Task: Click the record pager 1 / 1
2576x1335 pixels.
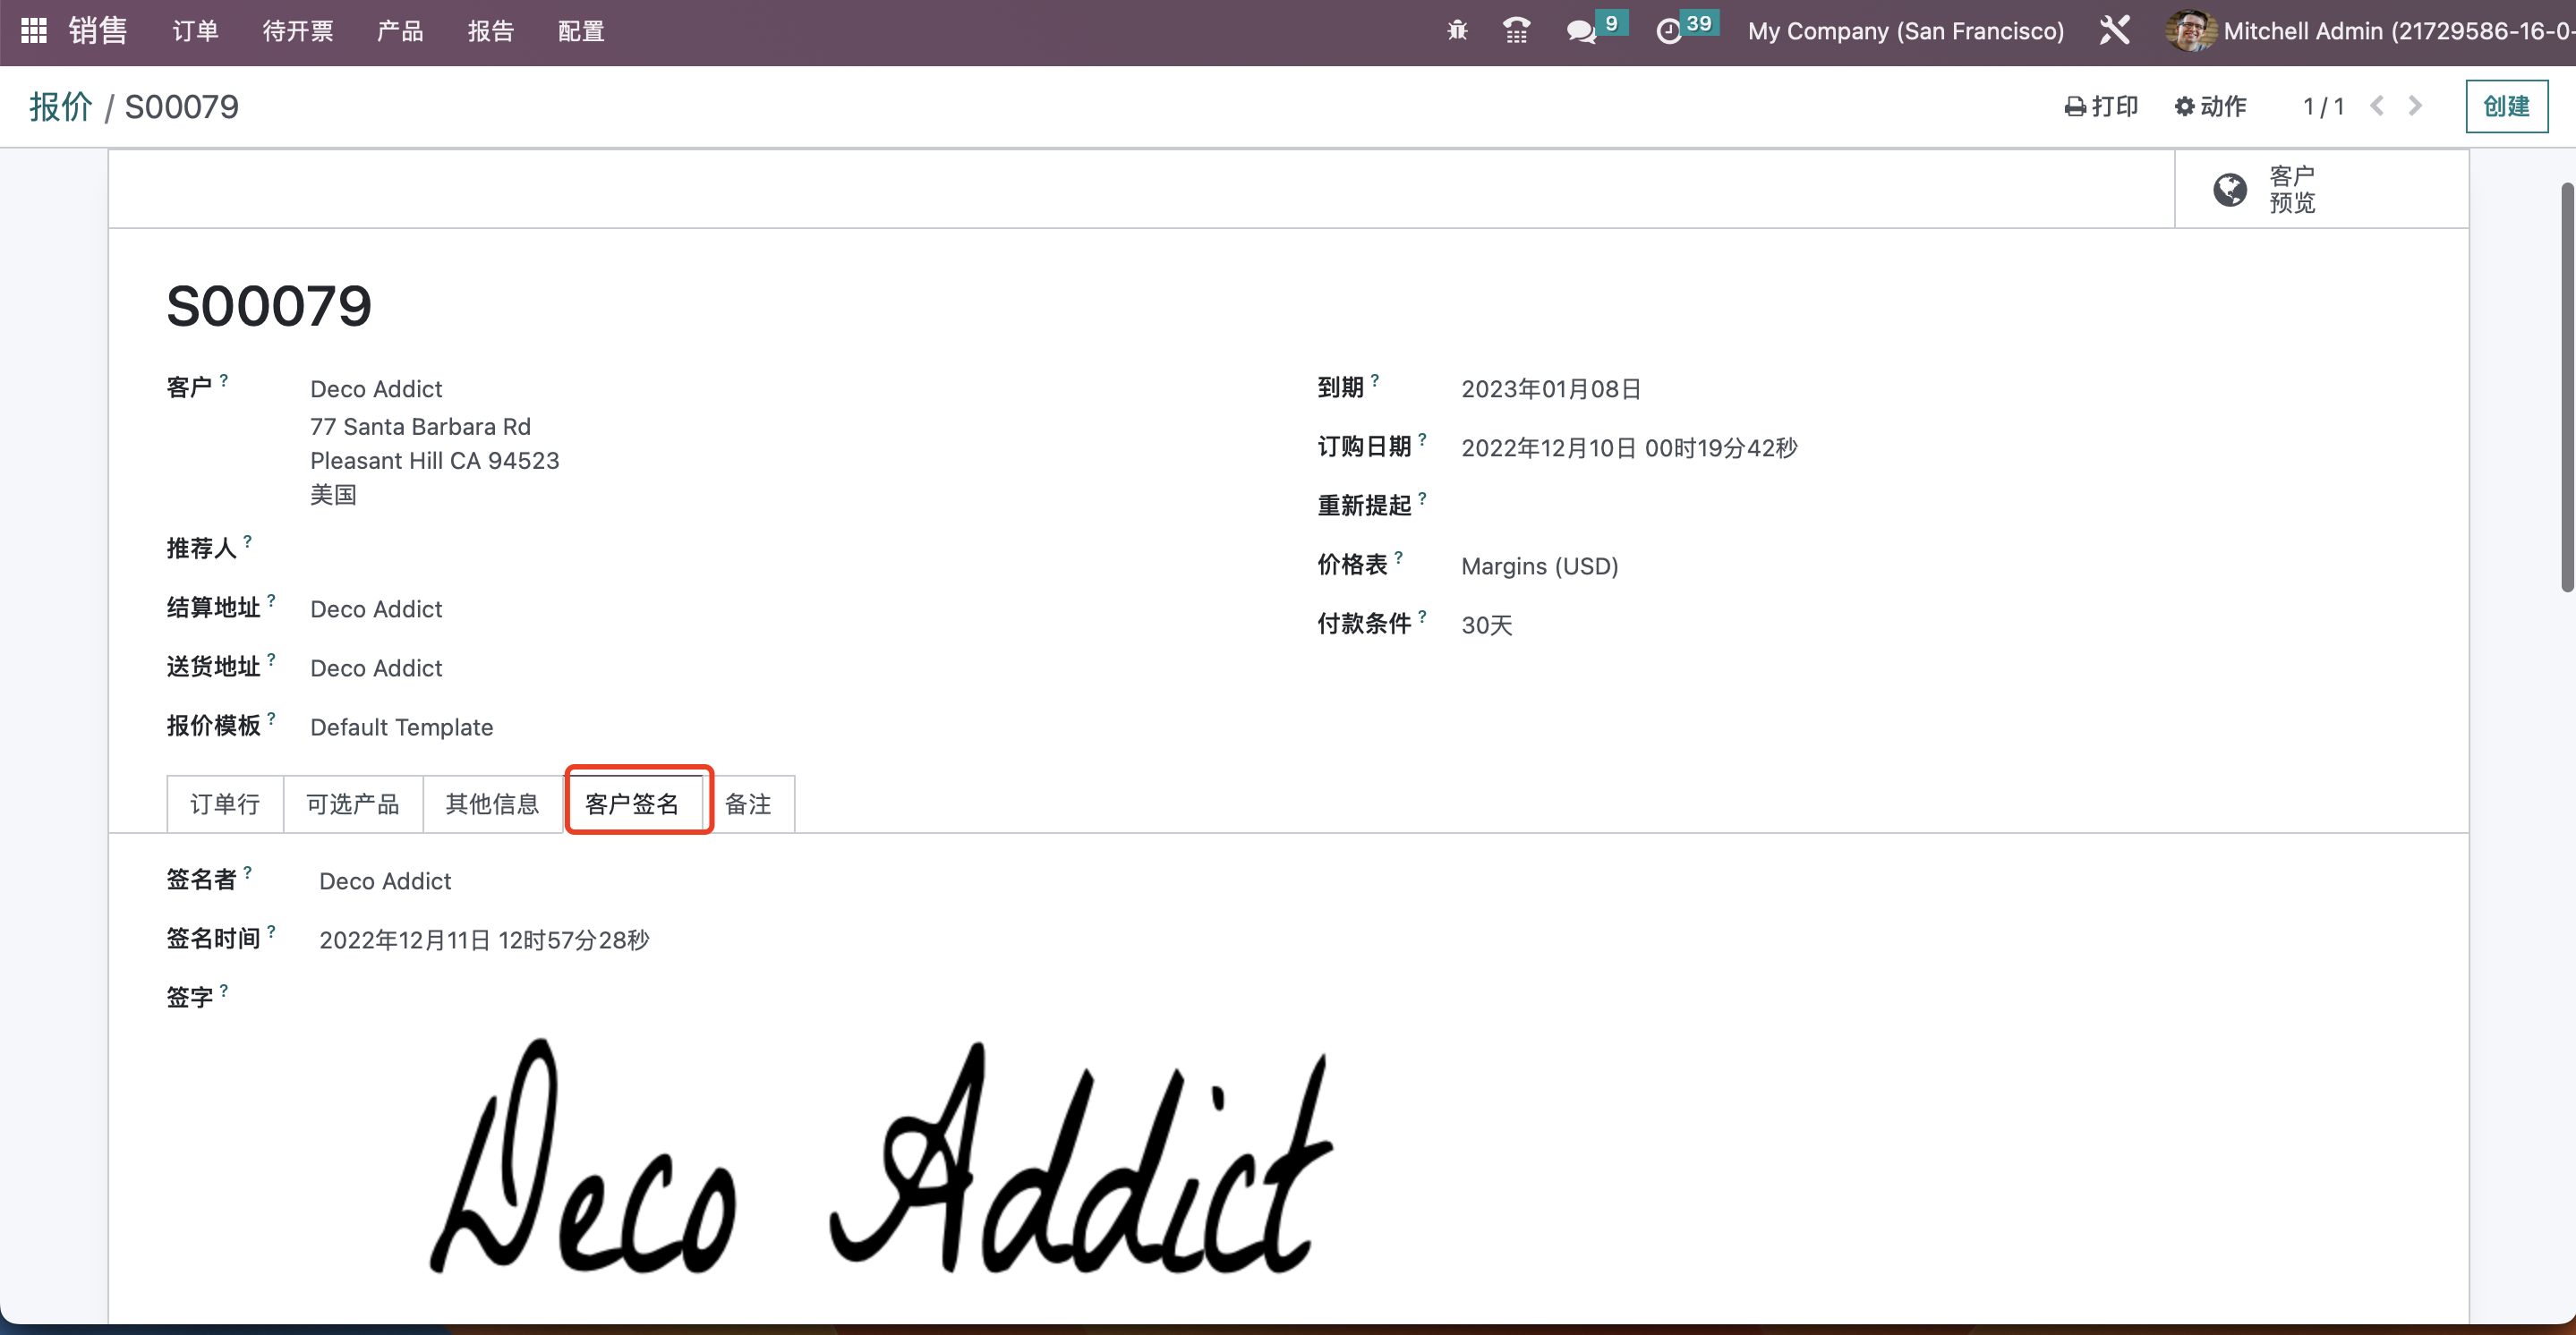Action: [2324, 106]
